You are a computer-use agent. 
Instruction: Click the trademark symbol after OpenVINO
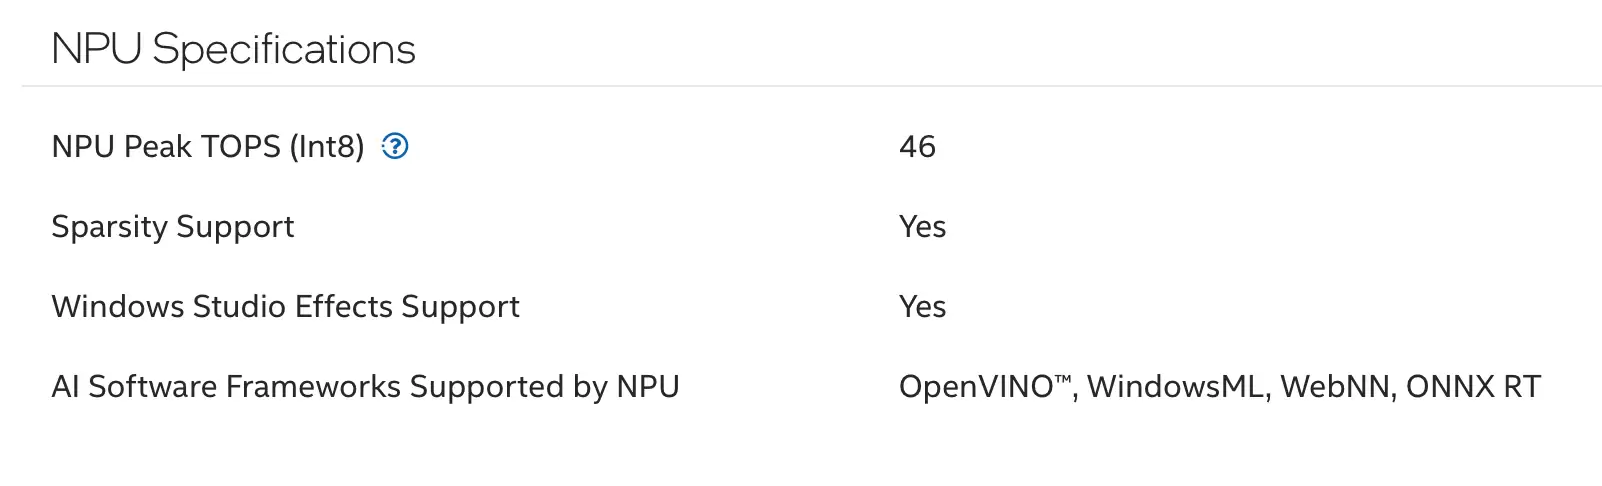[1064, 380]
